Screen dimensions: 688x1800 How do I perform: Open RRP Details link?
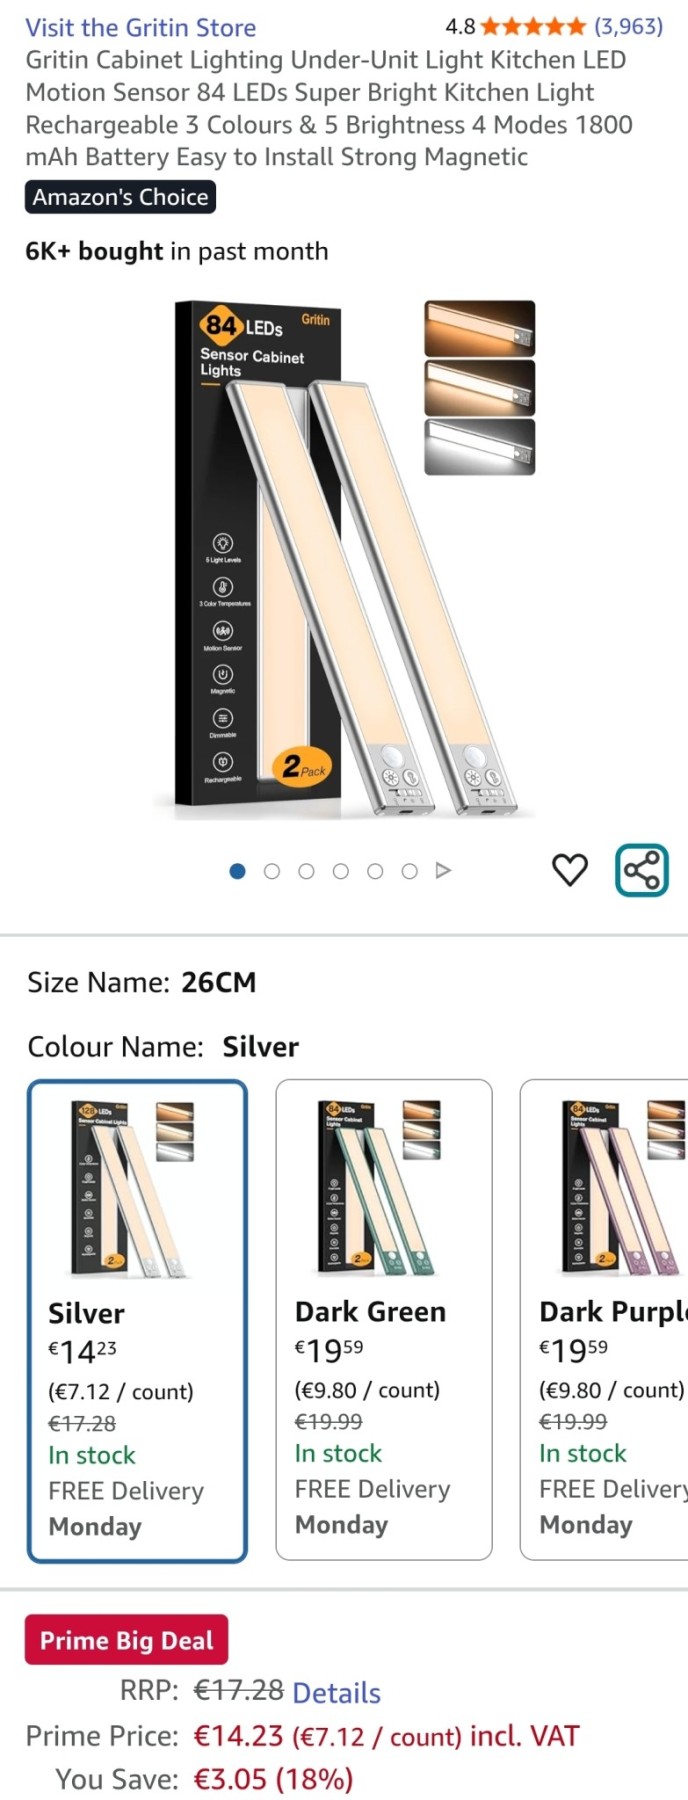pyautogui.click(x=336, y=1692)
